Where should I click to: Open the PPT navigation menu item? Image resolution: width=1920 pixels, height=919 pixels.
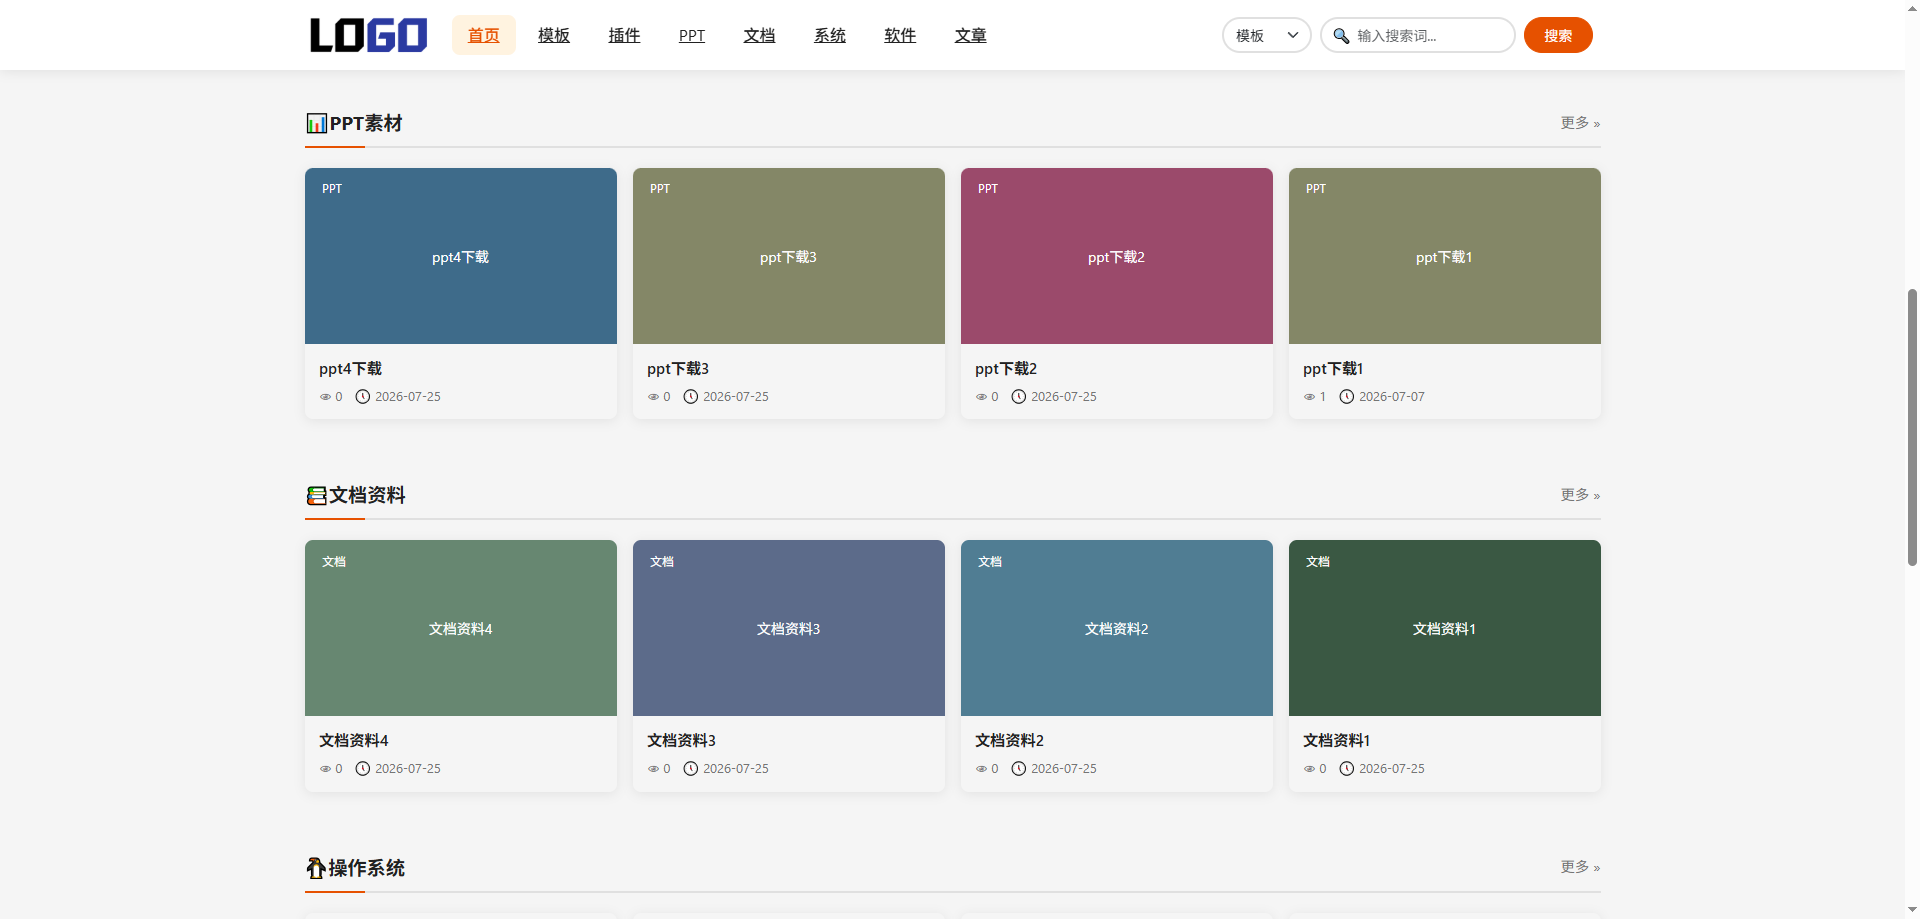click(692, 35)
